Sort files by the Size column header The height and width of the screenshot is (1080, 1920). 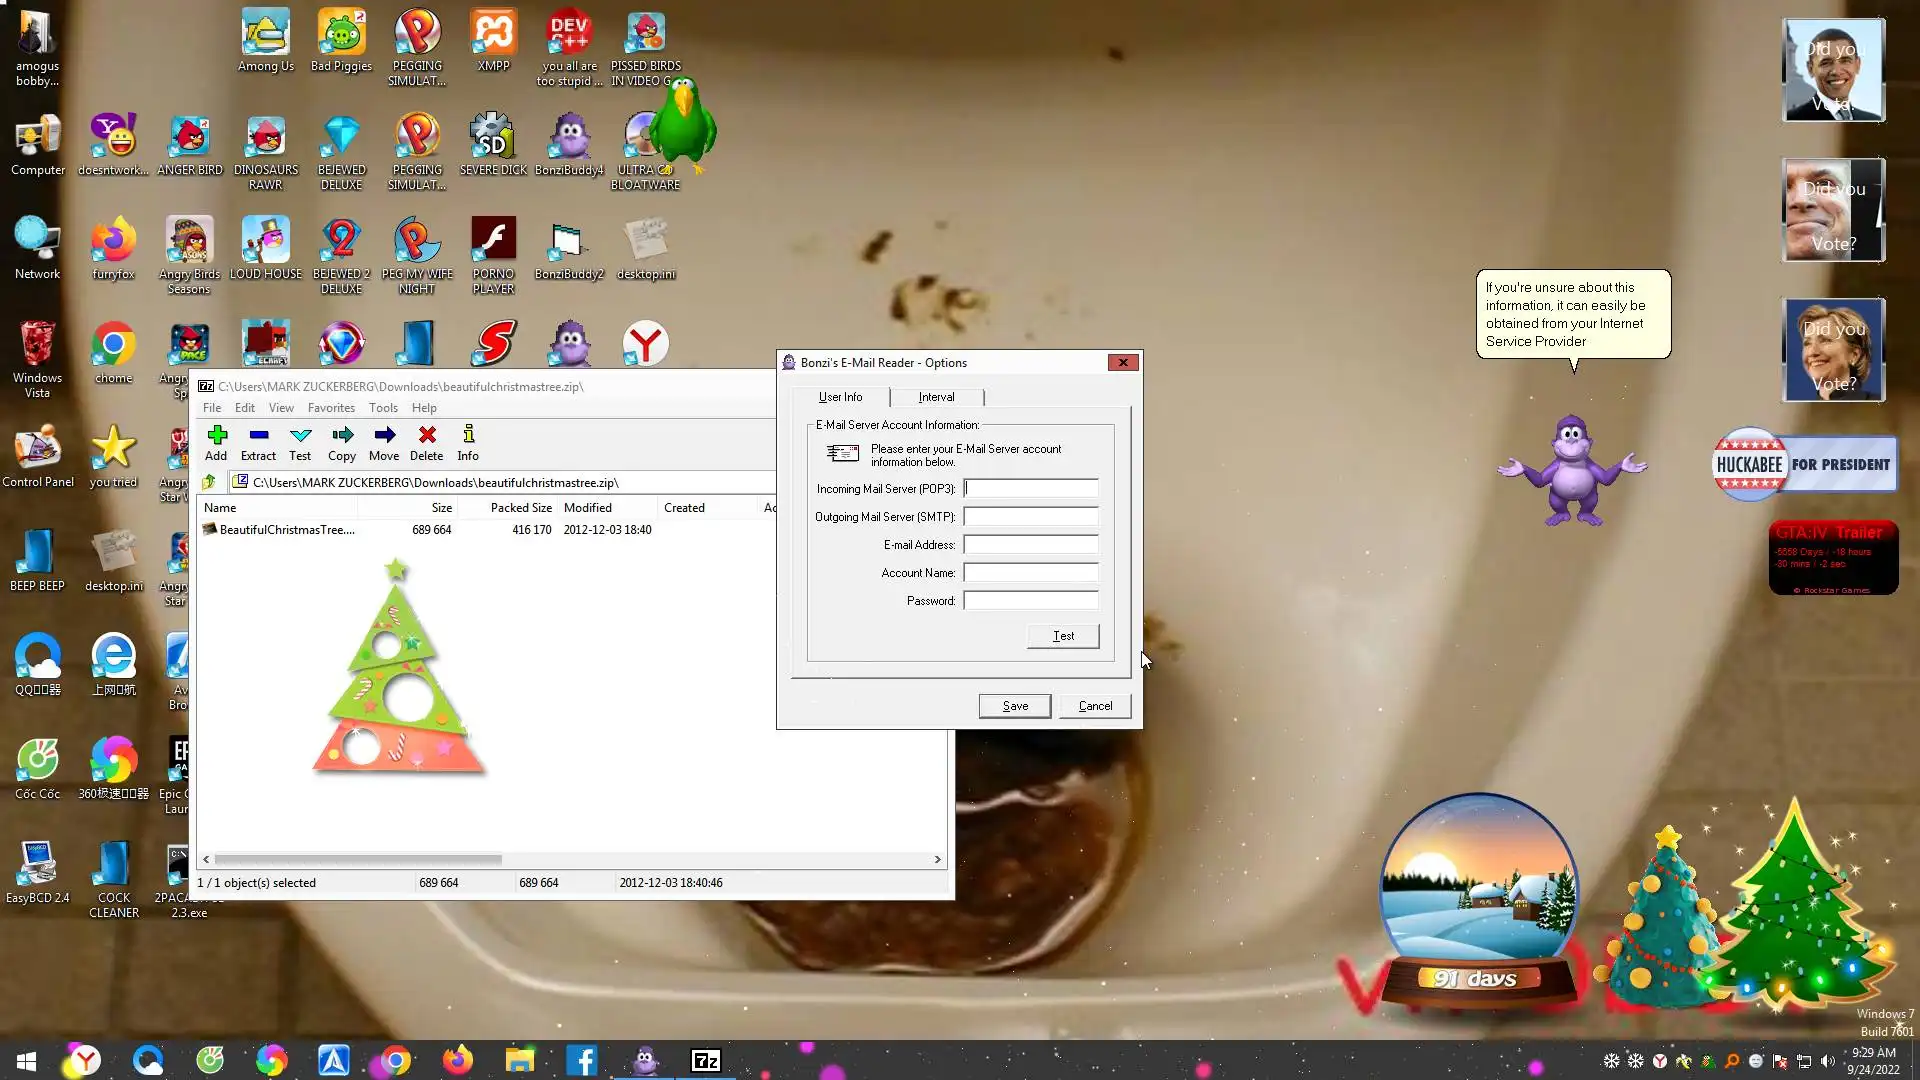pyautogui.click(x=441, y=508)
